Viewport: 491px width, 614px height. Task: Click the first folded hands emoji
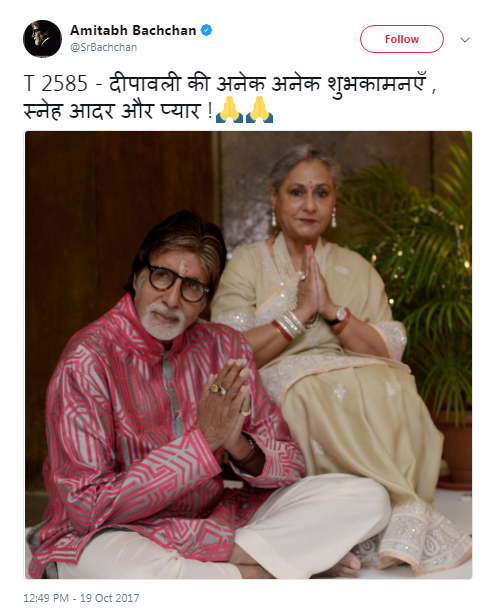pos(229,110)
